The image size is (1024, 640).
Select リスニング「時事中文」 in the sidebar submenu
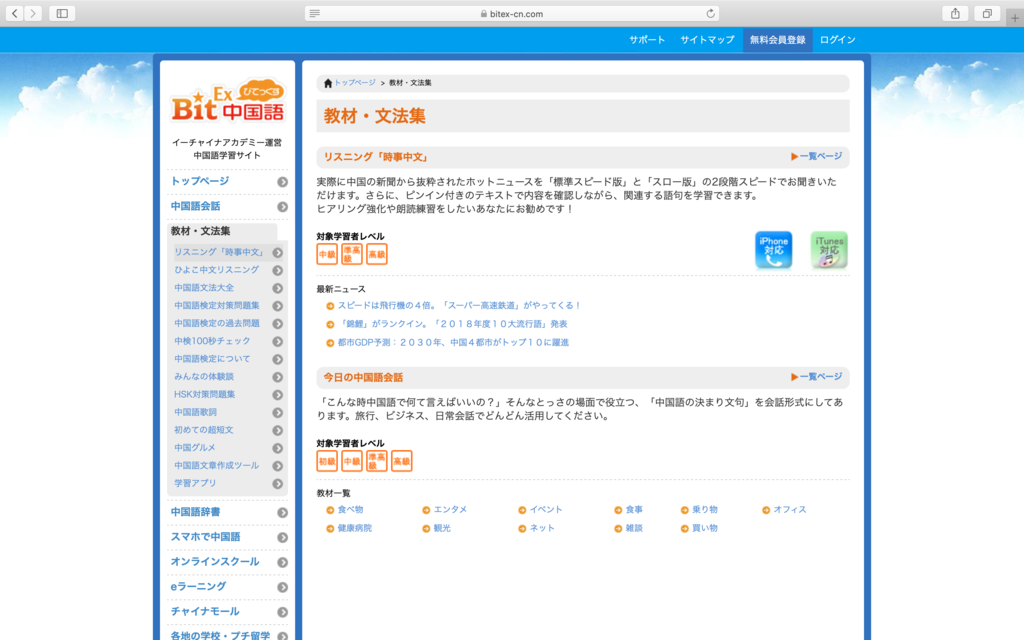[x=219, y=252]
